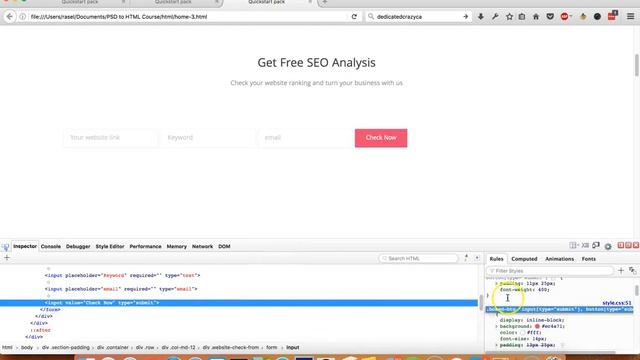Reload the current page

(354, 17)
